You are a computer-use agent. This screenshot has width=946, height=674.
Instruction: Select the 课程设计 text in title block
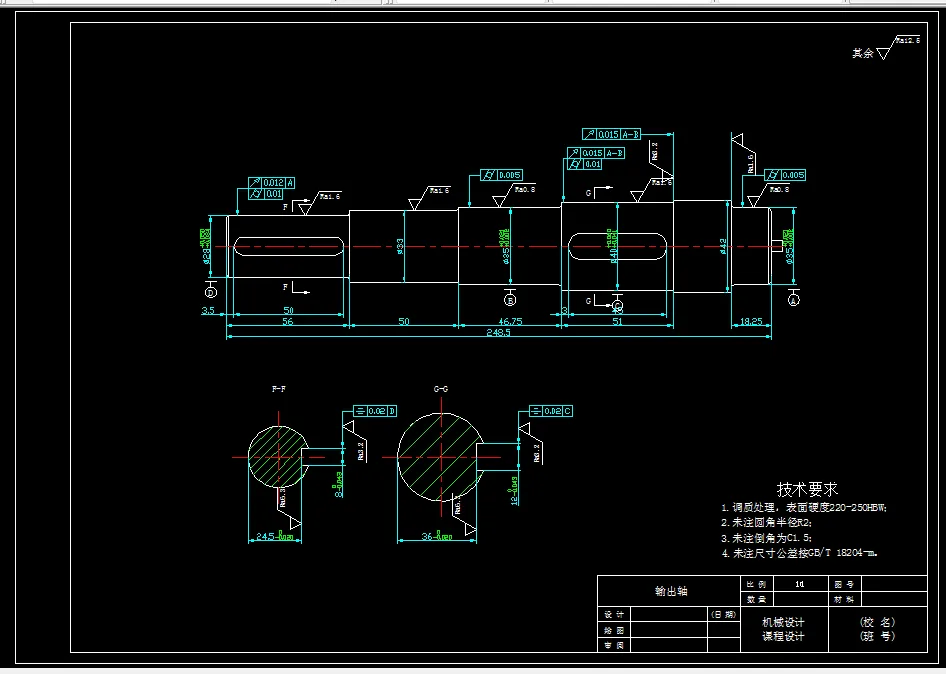pyautogui.click(x=783, y=636)
